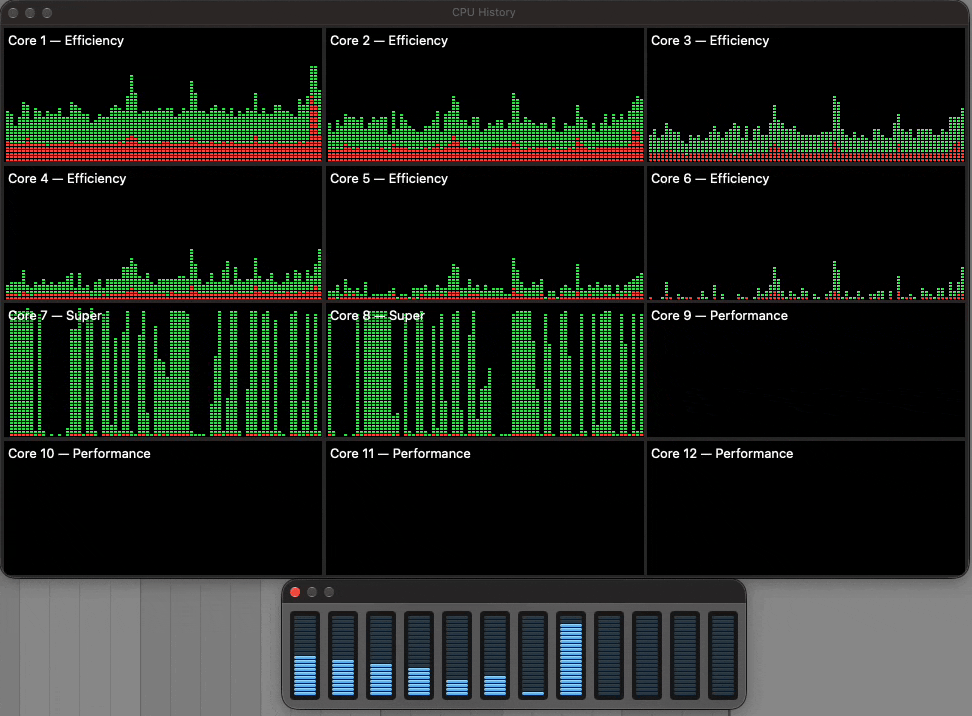This screenshot has height=716, width=972.
Task: Select the Core 4 — Efficiency label
Action: tap(67, 179)
